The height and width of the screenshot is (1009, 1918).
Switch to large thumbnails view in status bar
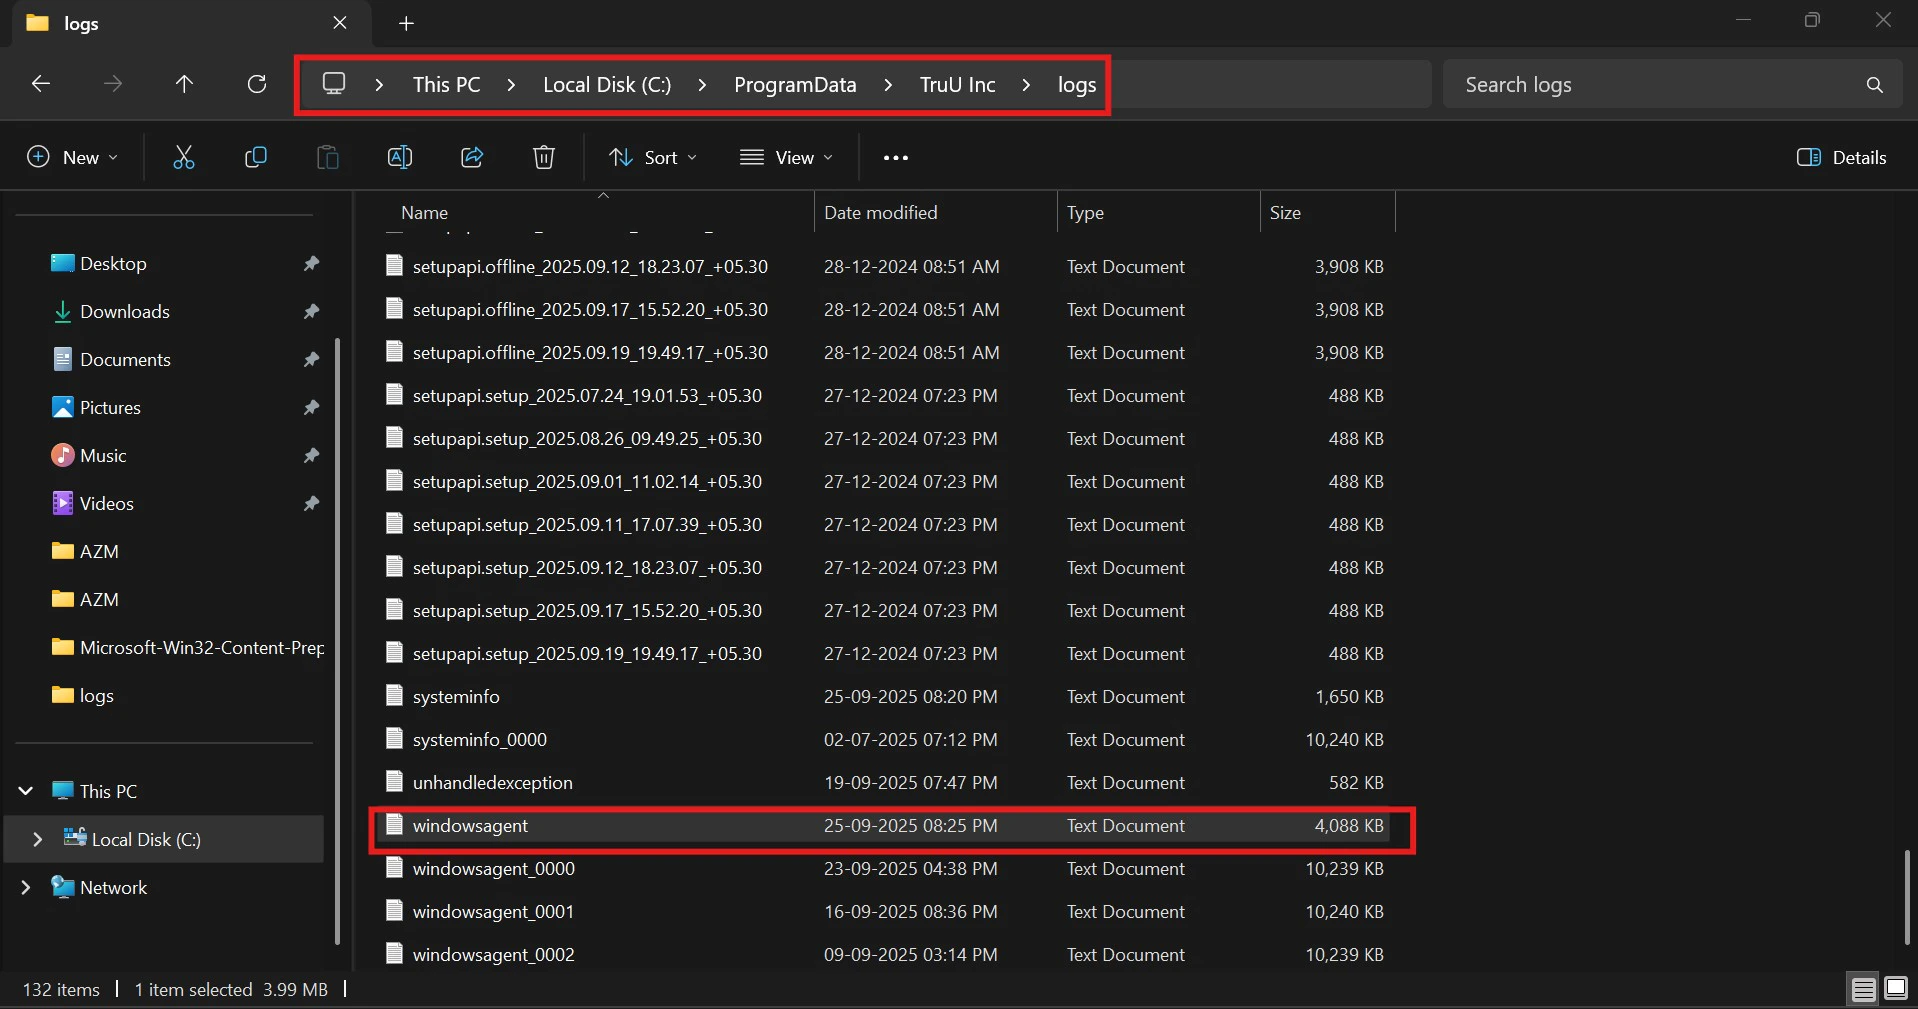tap(1895, 989)
